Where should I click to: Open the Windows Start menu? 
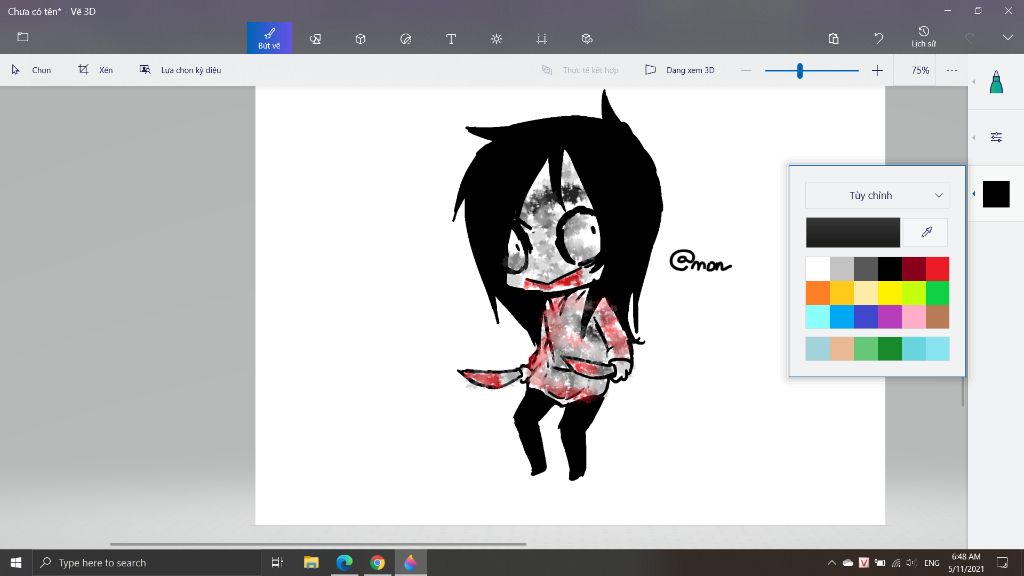pos(16,562)
